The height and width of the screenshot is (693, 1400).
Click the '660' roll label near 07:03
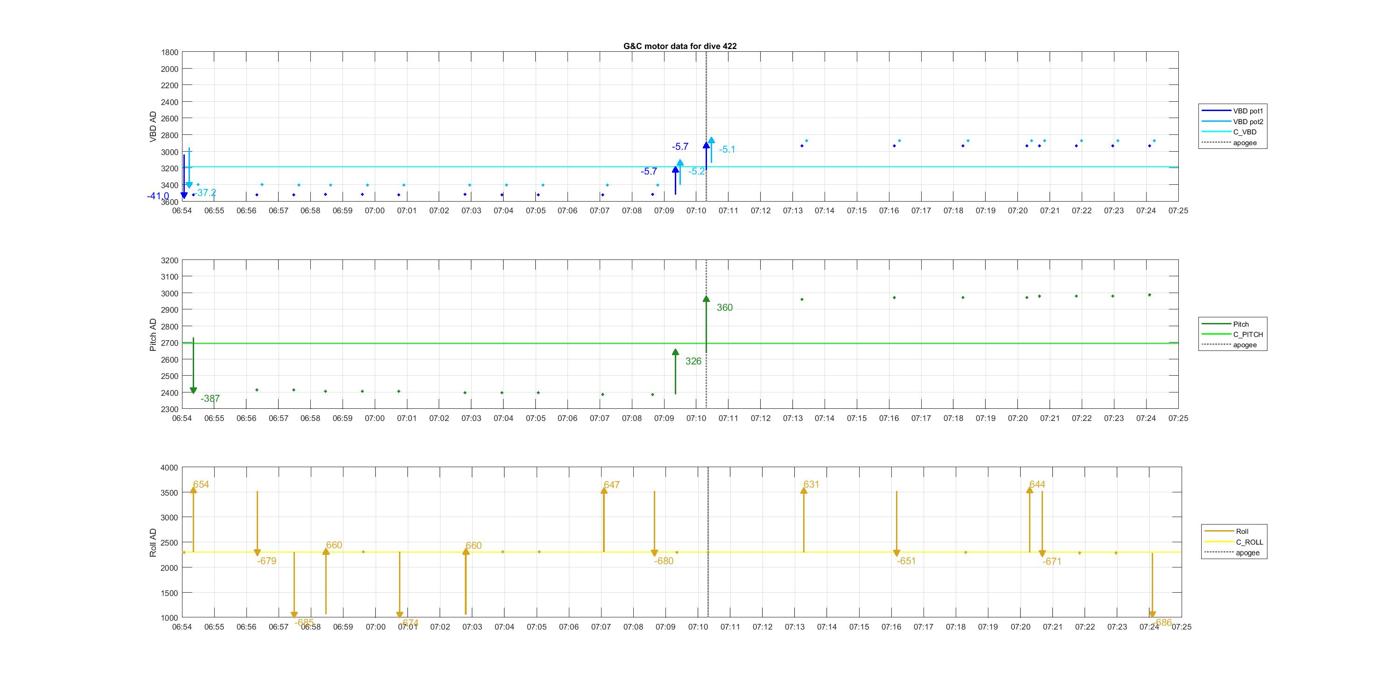(473, 545)
